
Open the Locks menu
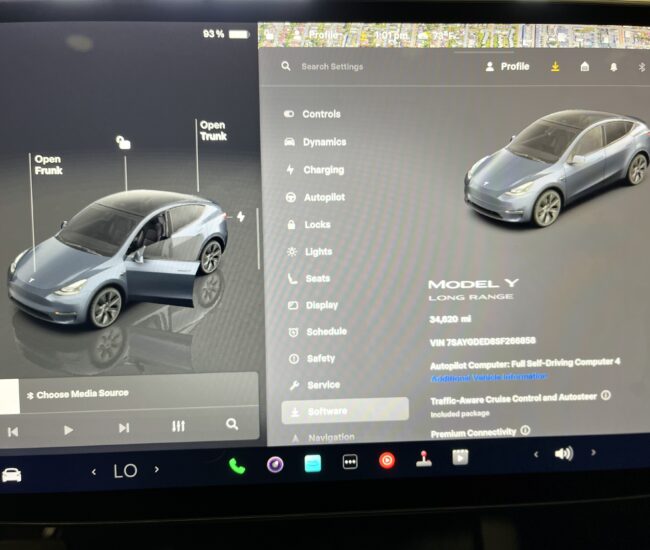[309, 225]
